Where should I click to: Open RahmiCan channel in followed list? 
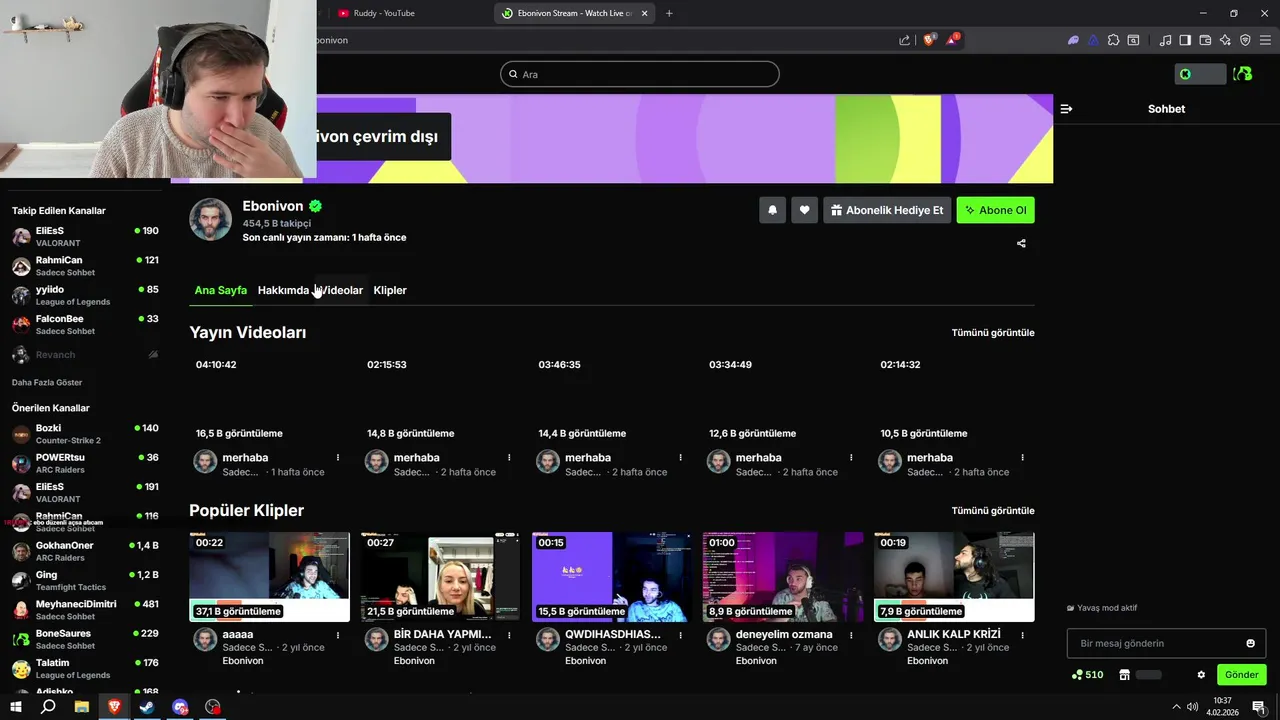85,266
